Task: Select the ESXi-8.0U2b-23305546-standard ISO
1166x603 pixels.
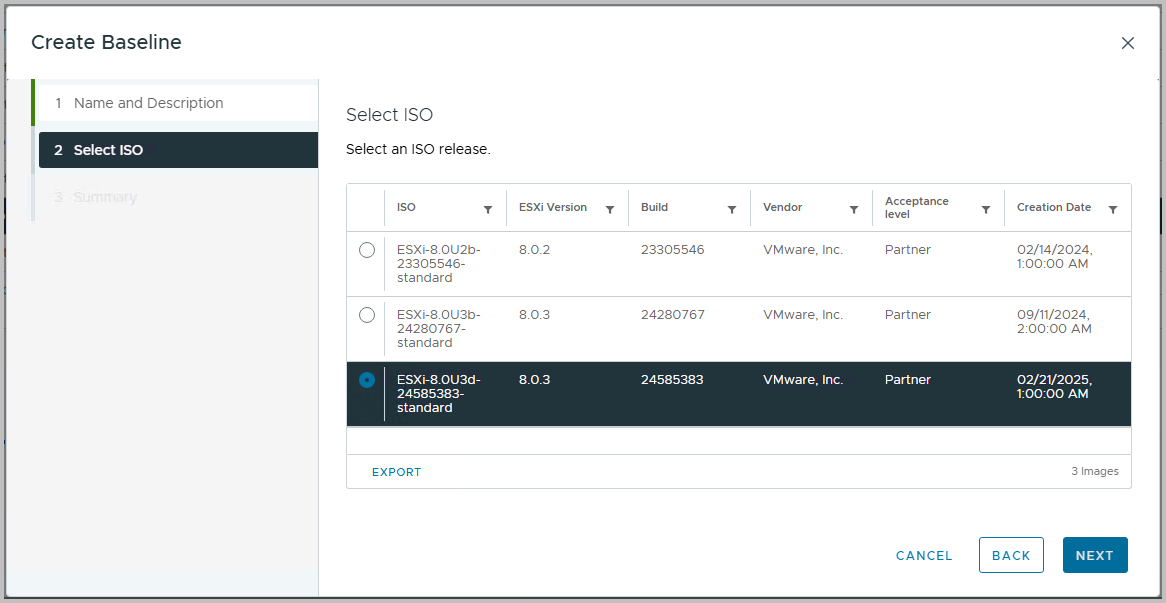Action: tap(367, 250)
